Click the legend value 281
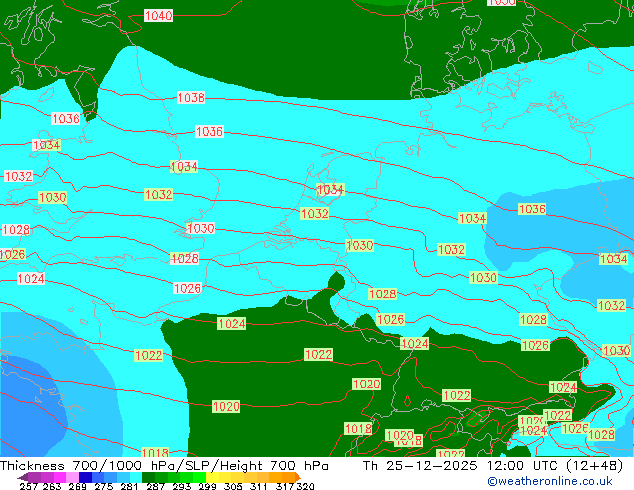The width and height of the screenshot is (634, 490). [x=129, y=486]
